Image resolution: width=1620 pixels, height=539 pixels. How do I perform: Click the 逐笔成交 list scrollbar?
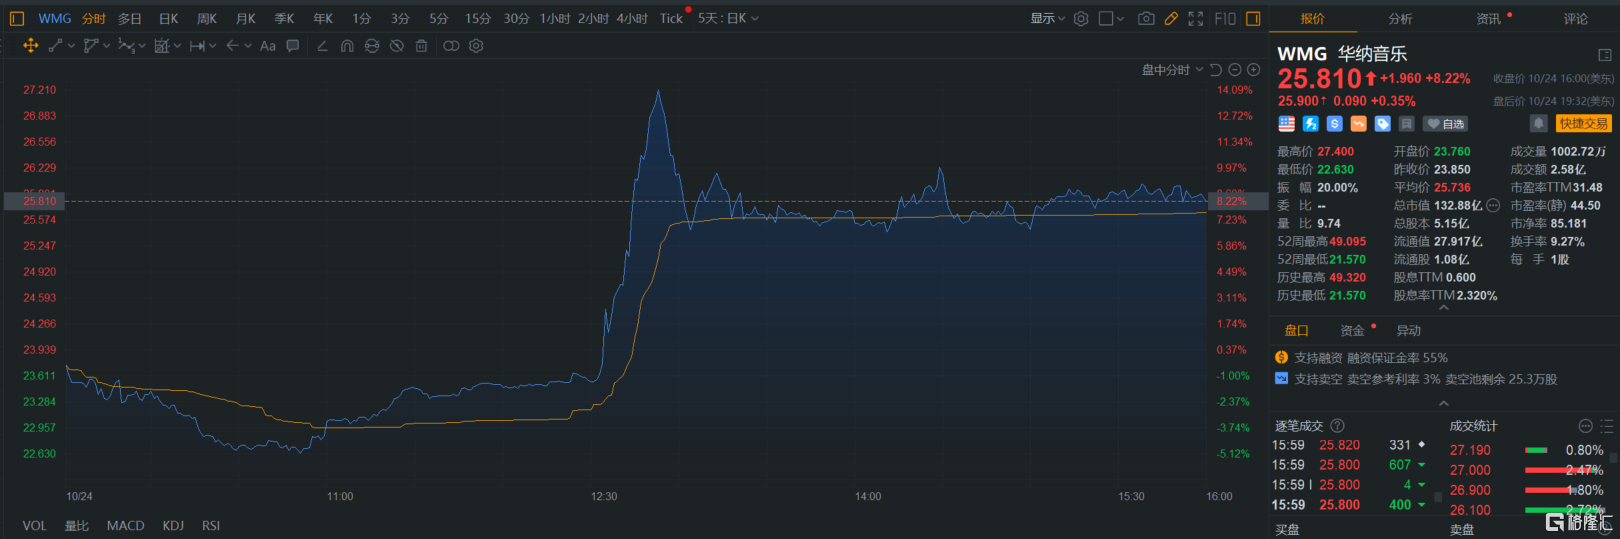coord(1438,496)
